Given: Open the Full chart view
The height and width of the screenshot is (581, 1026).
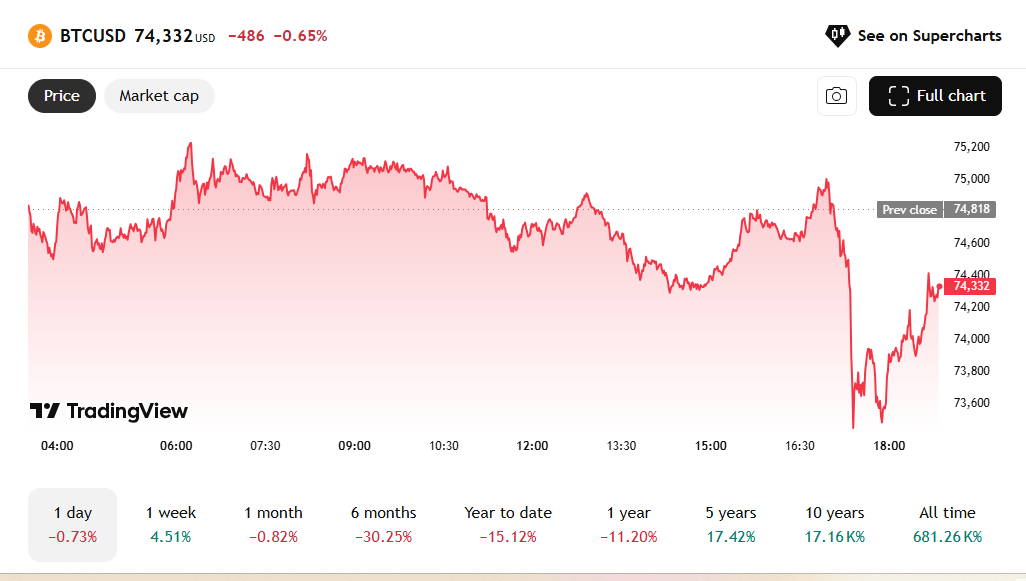Looking at the screenshot, I should click(937, 96).
